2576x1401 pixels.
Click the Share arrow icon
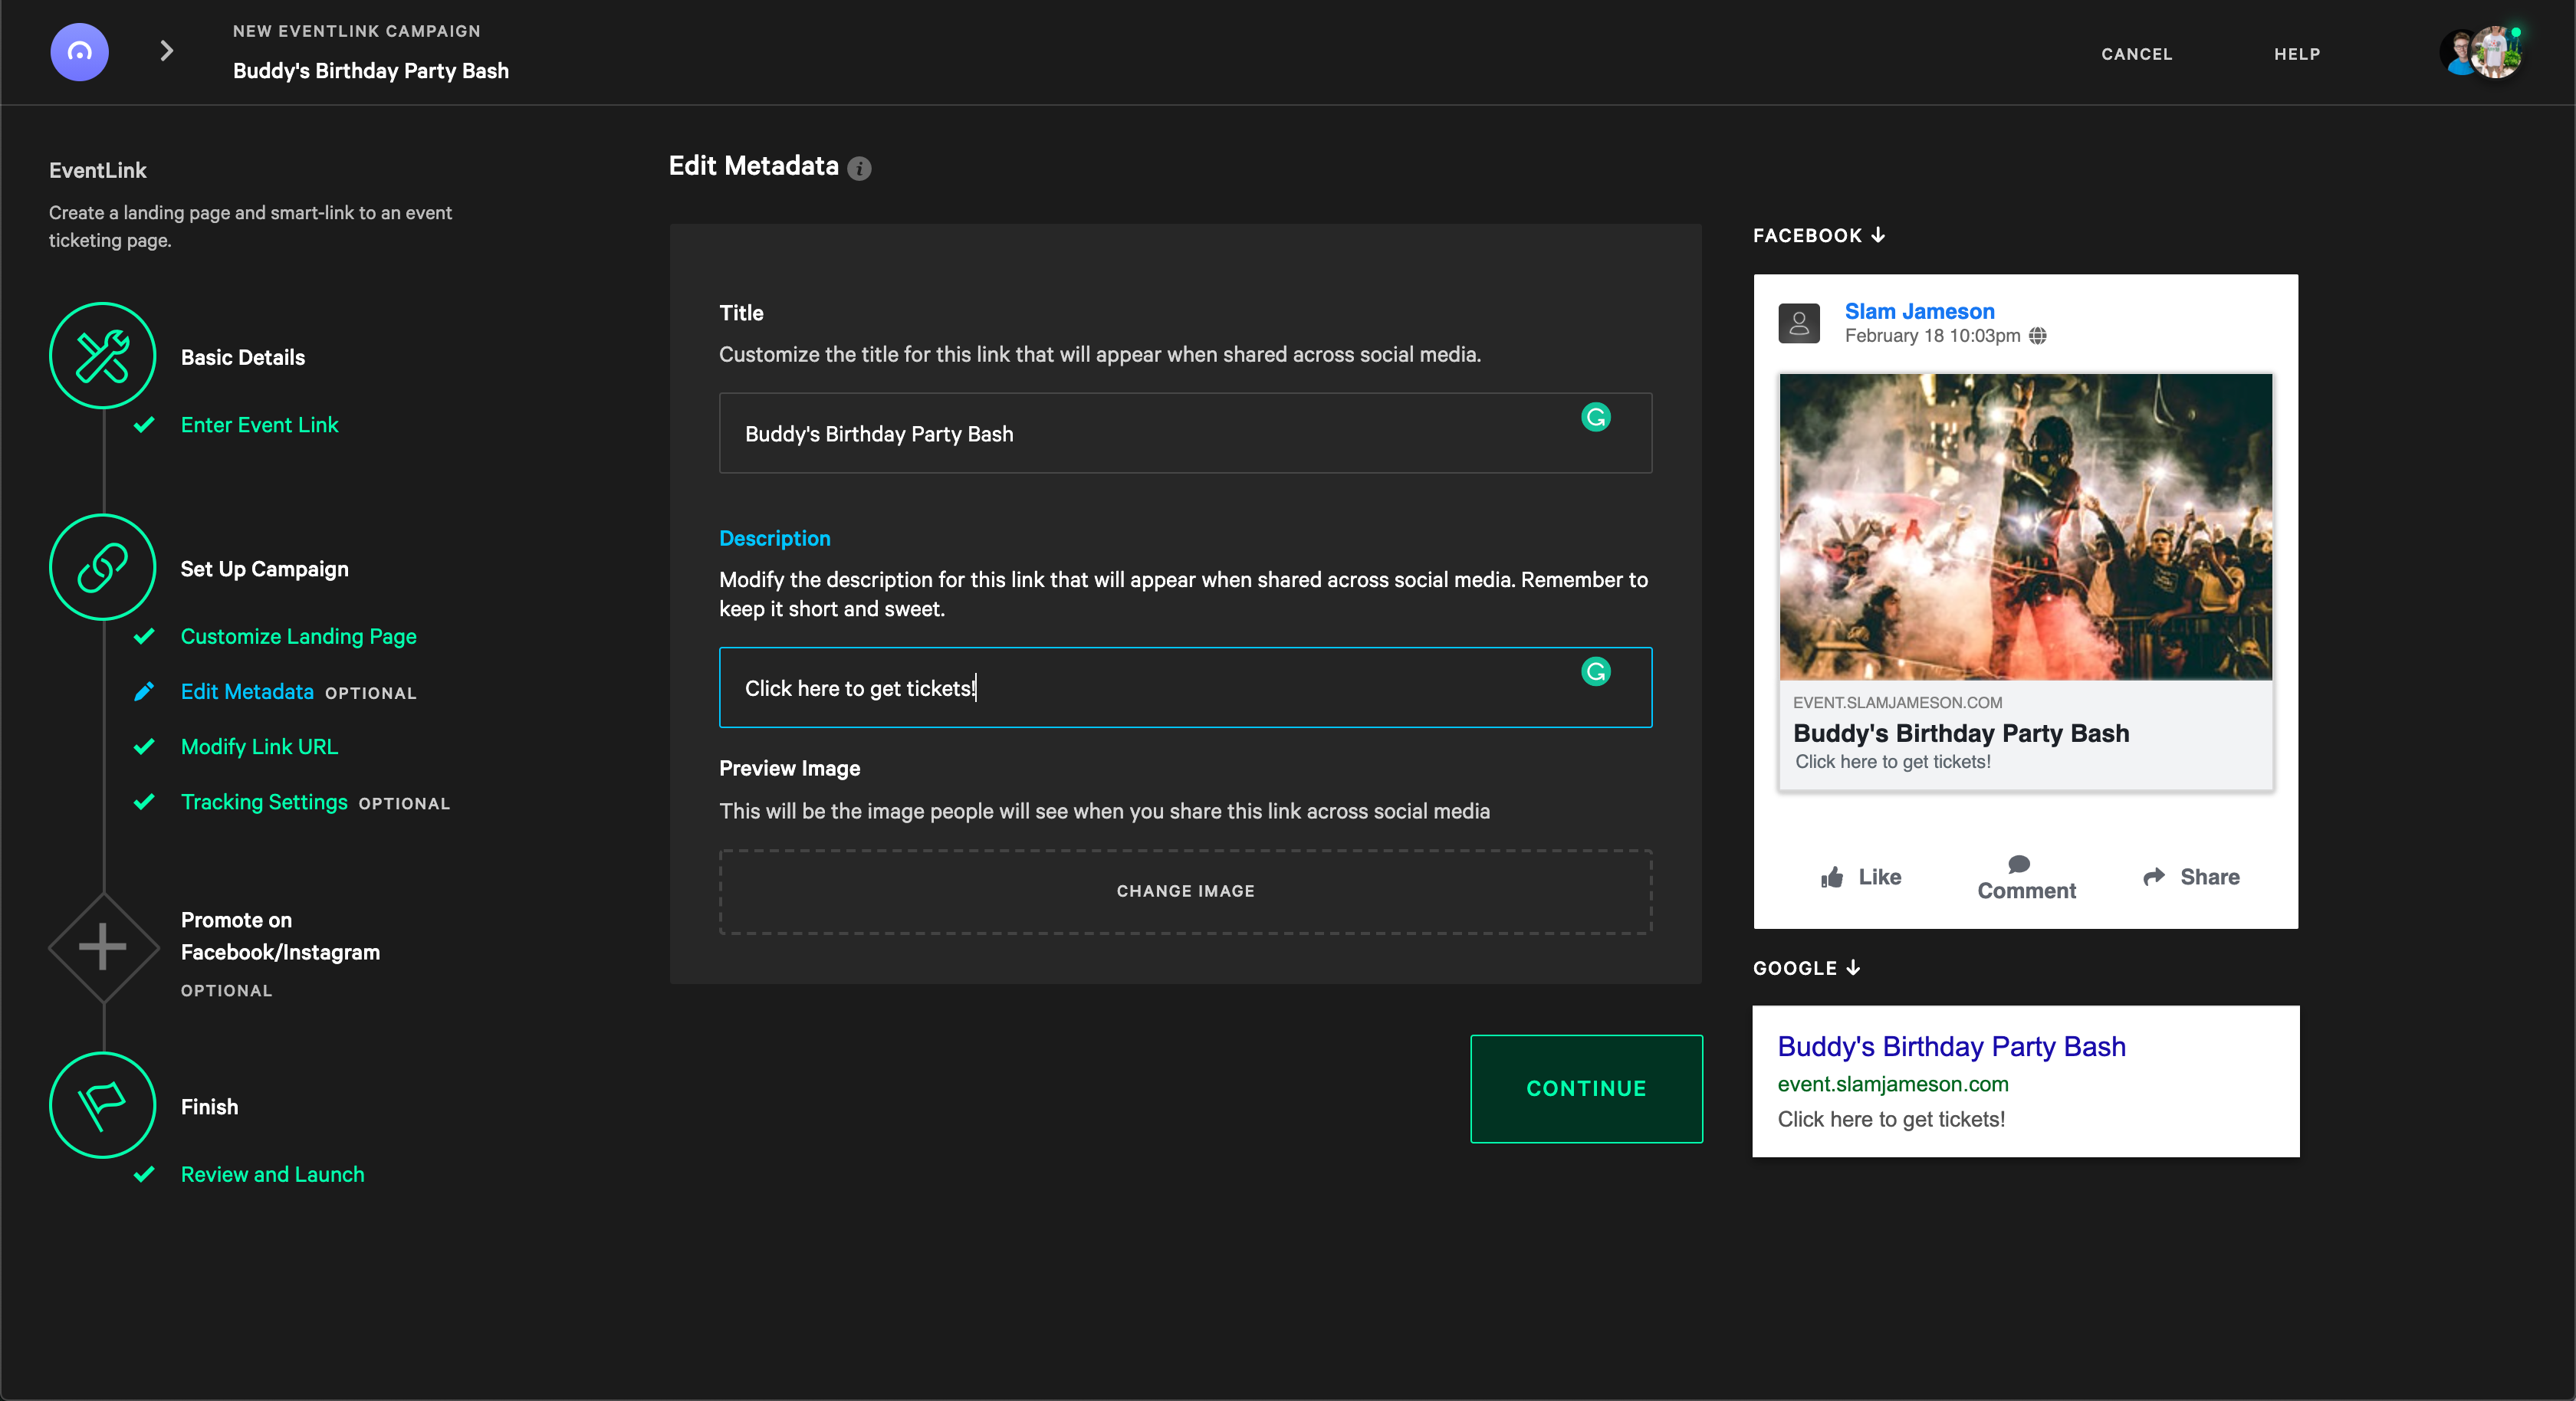[2154, 876]
